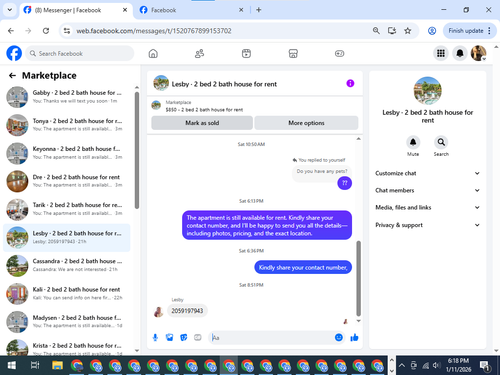Send a thumbs-up like
This screenshot has height=375, width=500.
click(354, 338)
